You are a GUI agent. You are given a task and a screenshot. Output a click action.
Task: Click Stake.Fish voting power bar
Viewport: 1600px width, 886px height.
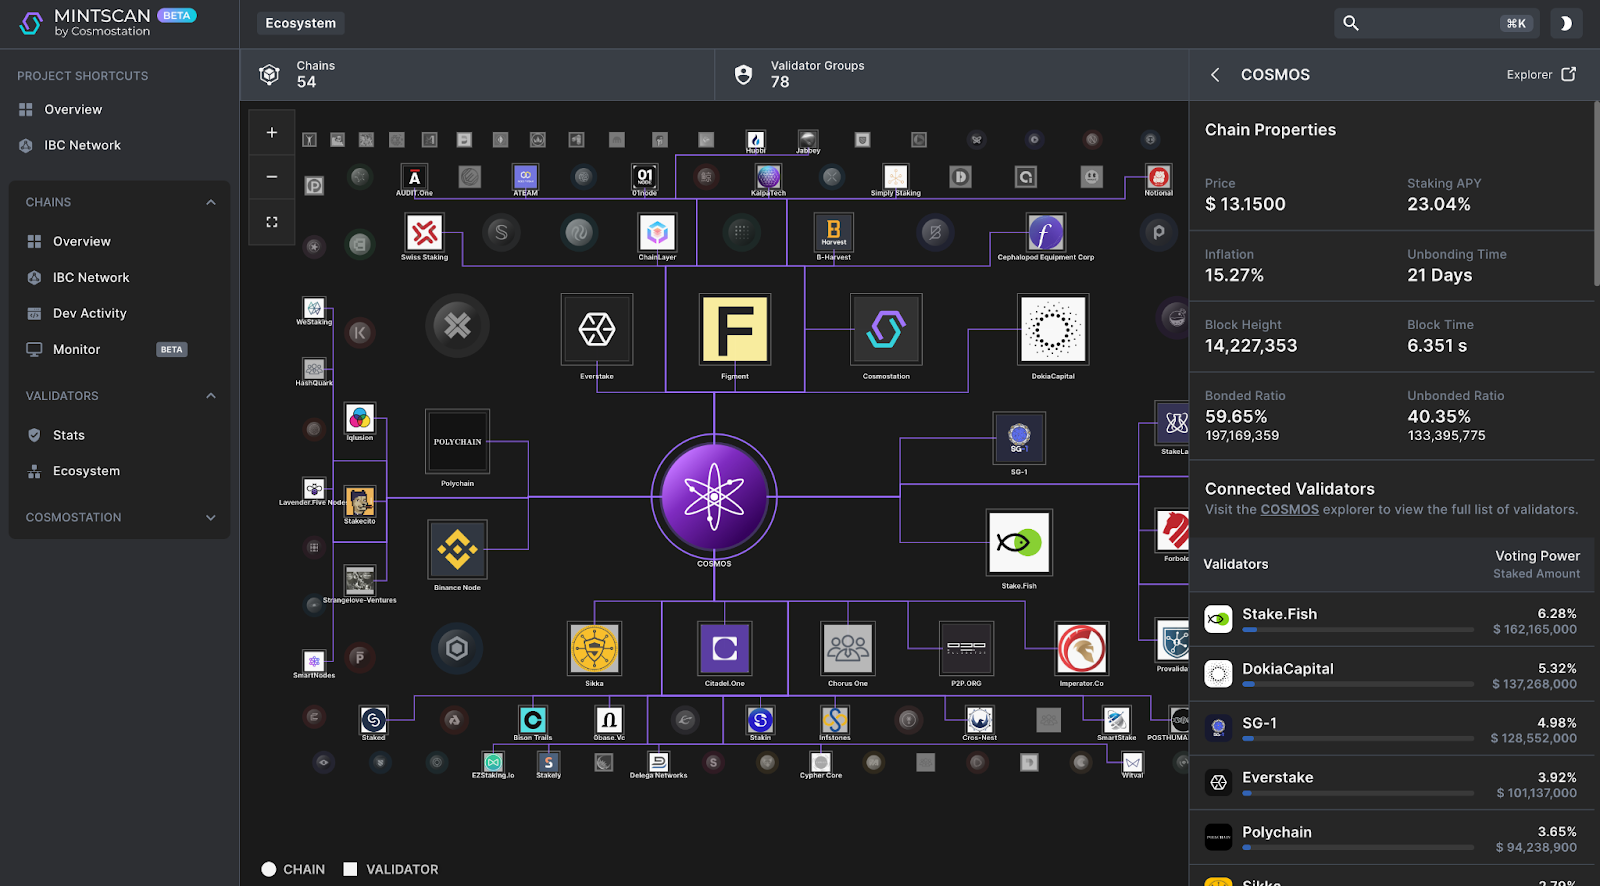(x=1358, y=630)
